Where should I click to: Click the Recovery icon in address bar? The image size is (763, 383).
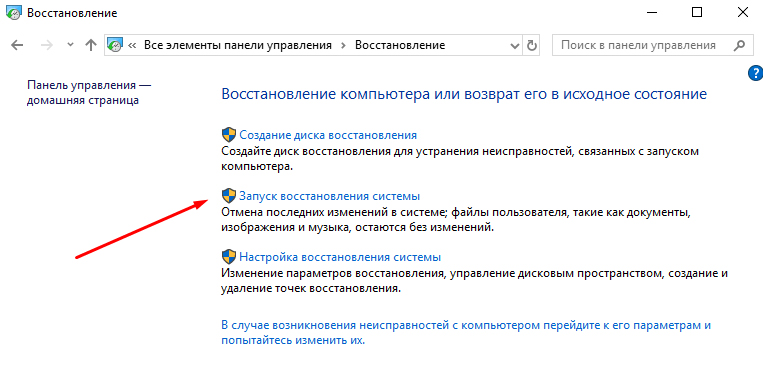click(x=115, y=45)
